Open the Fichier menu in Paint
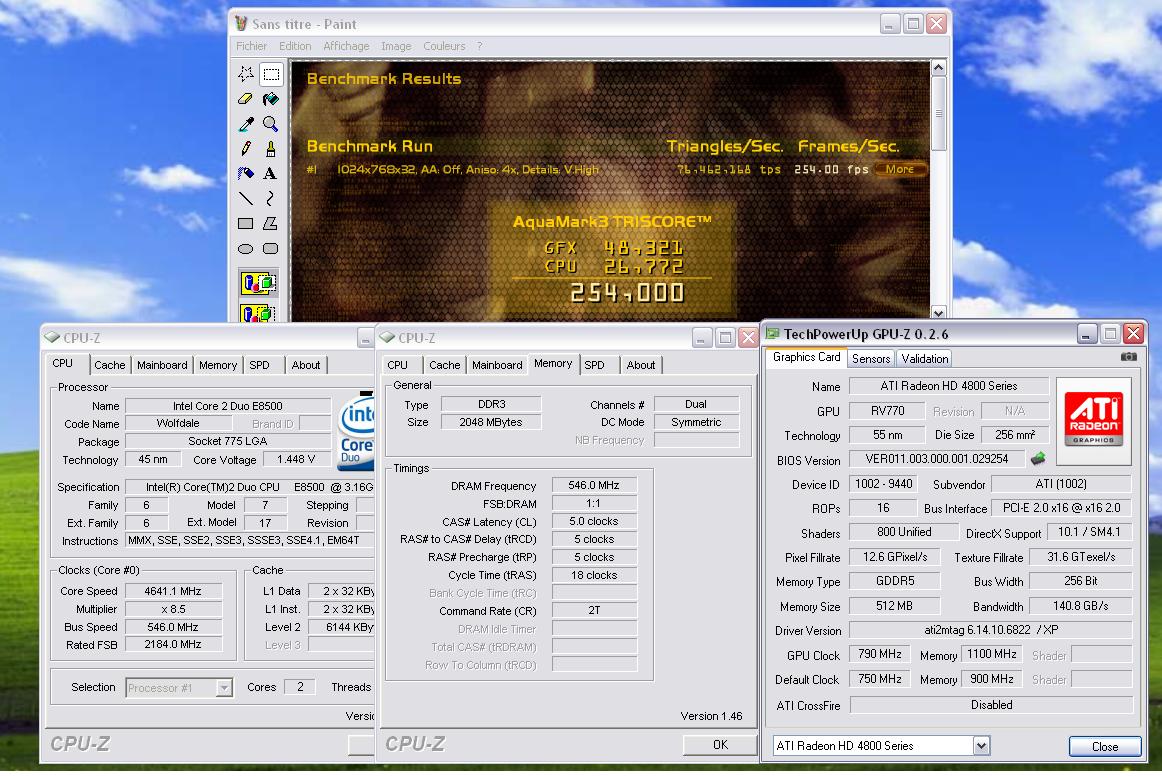This screenshot has width=1162, height=776. [251, 46]
